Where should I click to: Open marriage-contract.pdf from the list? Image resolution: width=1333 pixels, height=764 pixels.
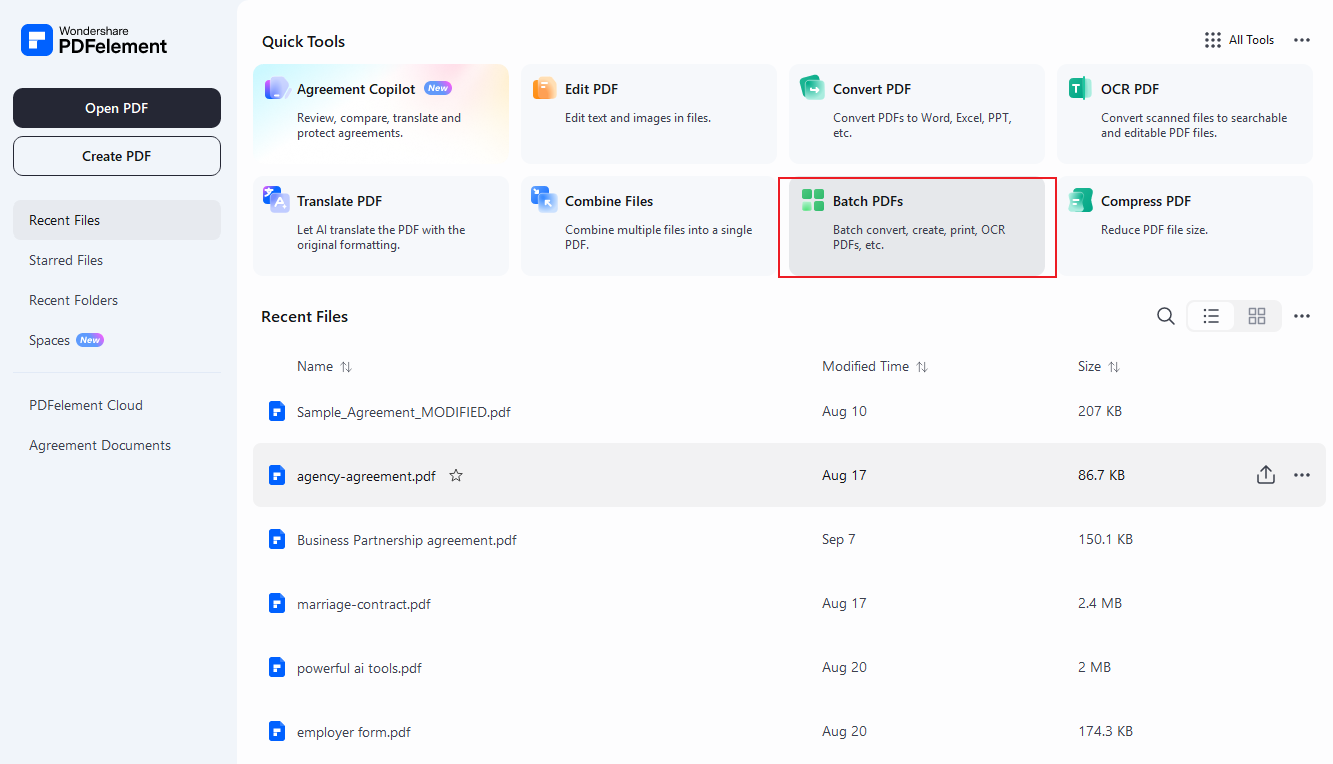[364, 604]
